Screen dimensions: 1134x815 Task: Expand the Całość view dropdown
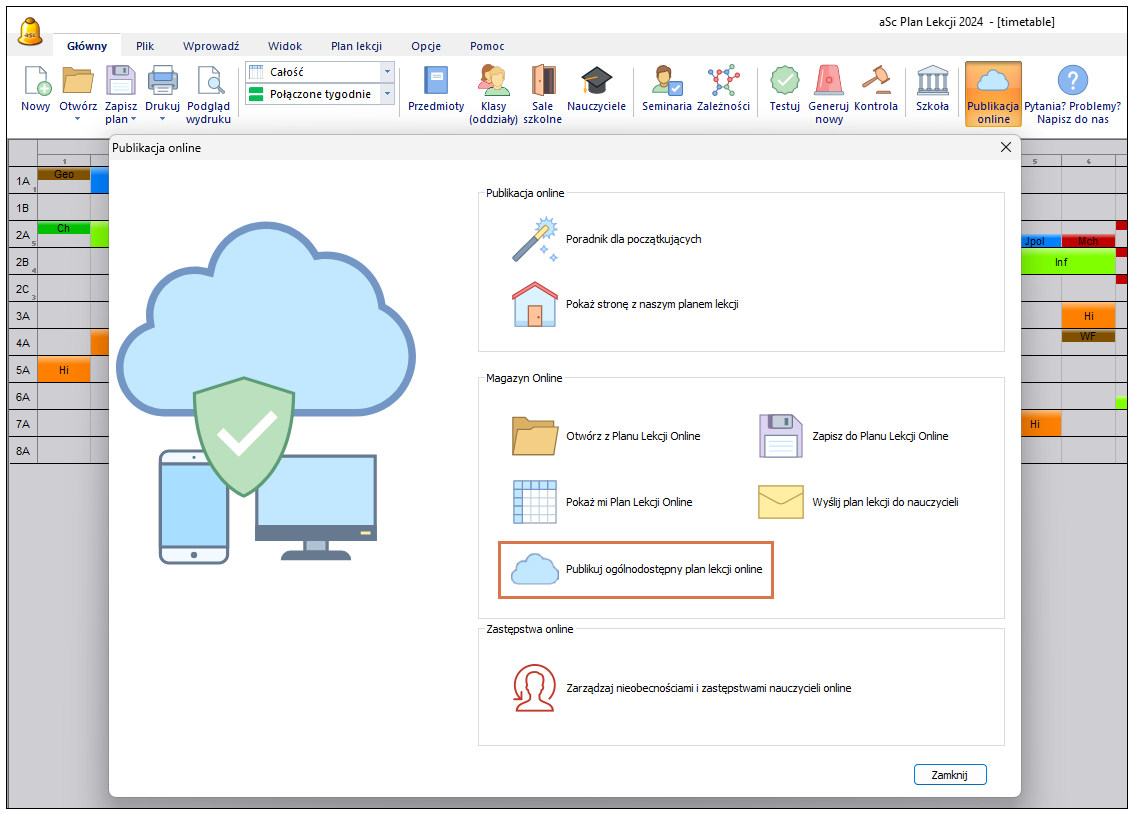tap(387, 72)
